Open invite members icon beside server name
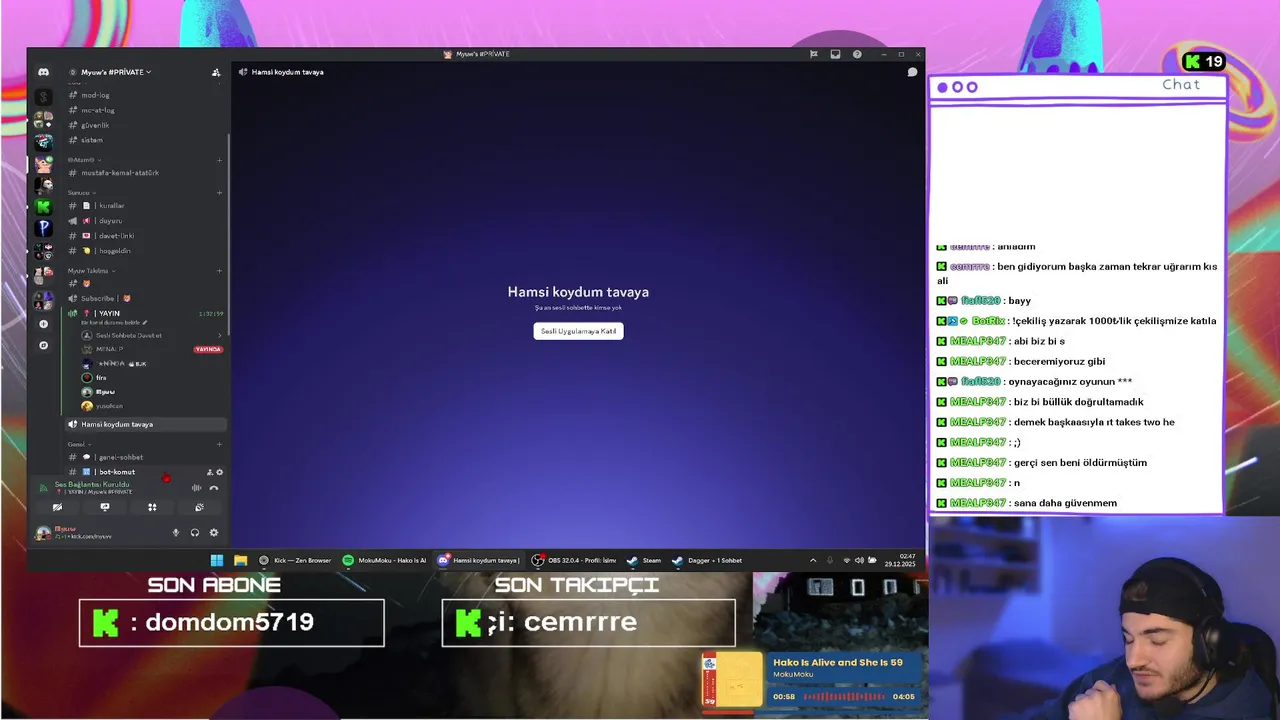1280x720 pixels. 216,72
